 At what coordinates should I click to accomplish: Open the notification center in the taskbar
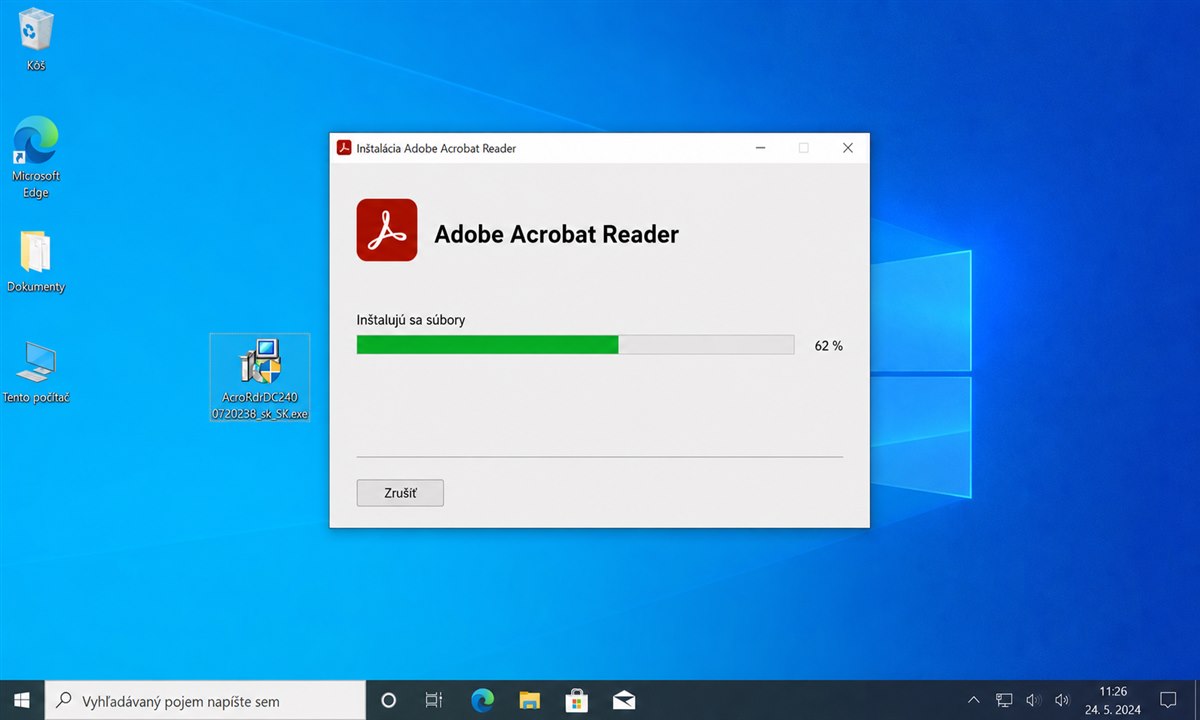coord(1167,700)
